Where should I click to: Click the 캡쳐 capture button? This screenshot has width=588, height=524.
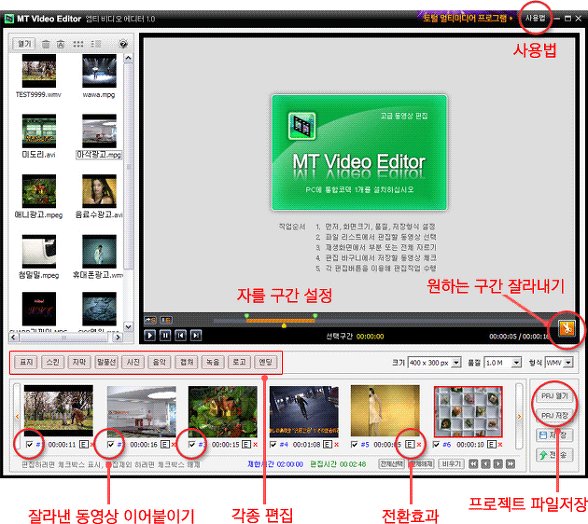(186, 362)
